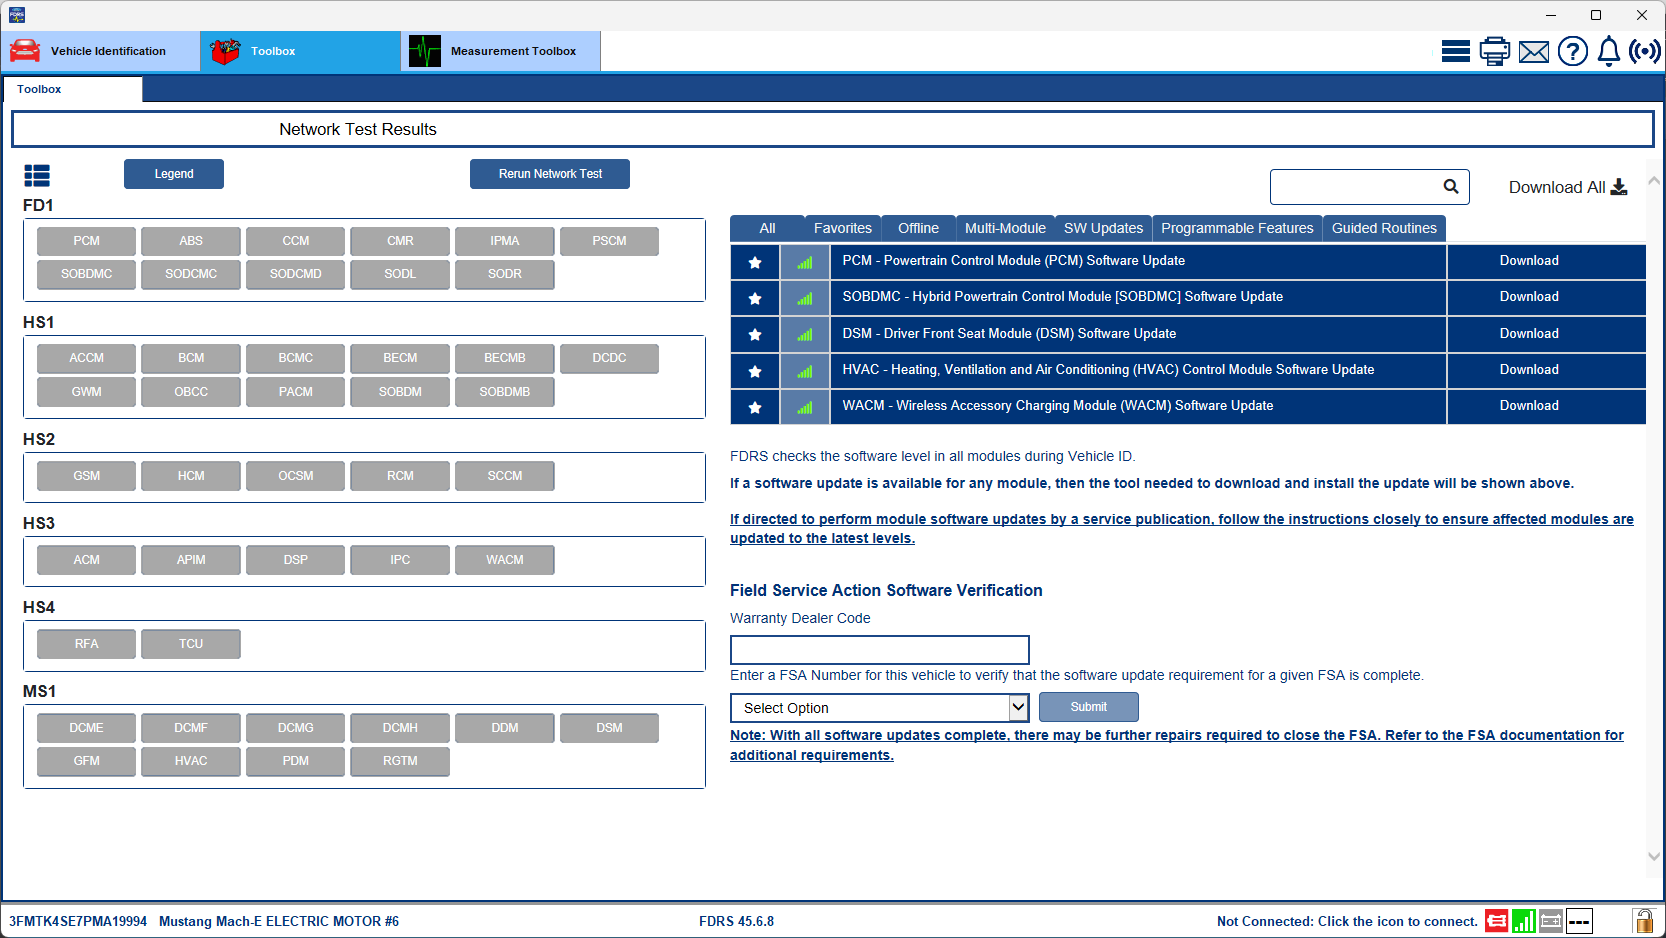The width and height of the screenshot is (1666, 938).
Task: Select the DCDC module under HS1
Action: pyautogui.click(x=609, y=358)
